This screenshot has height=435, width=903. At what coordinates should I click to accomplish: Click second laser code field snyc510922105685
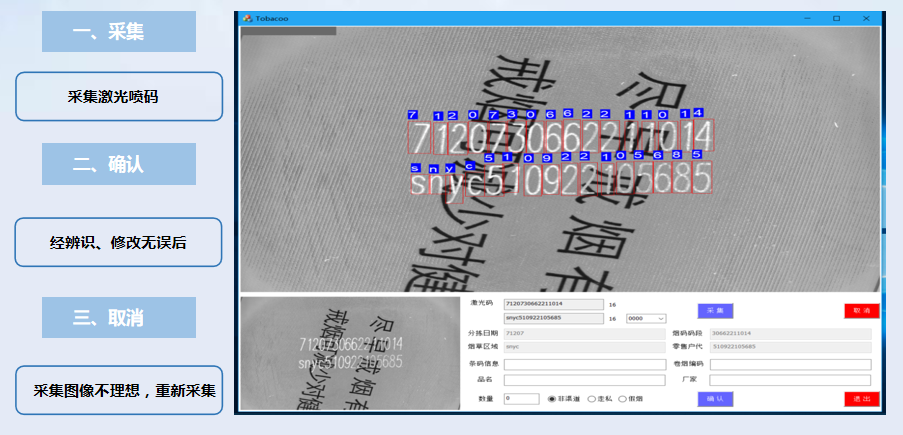(553, 319)
